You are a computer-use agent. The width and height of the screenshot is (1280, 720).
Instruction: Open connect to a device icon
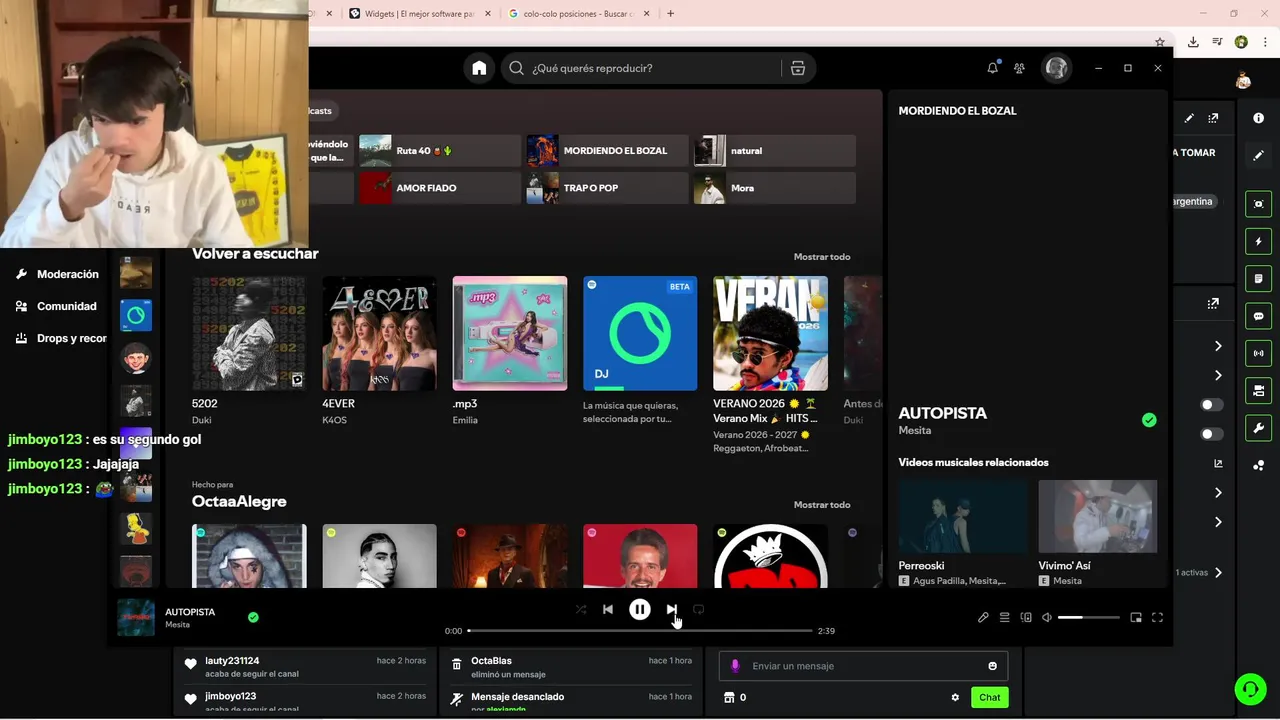1026,617
